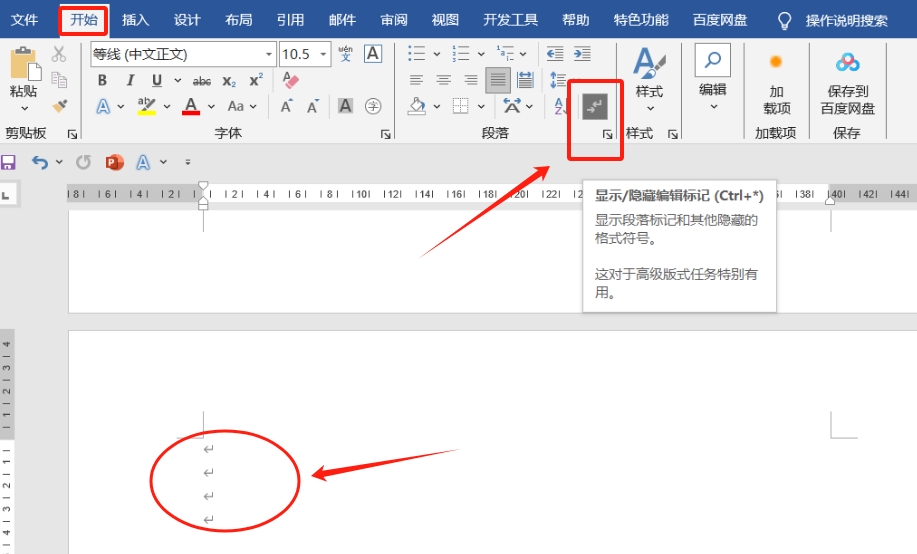Toggle Underline formatting

coord(157,80)
